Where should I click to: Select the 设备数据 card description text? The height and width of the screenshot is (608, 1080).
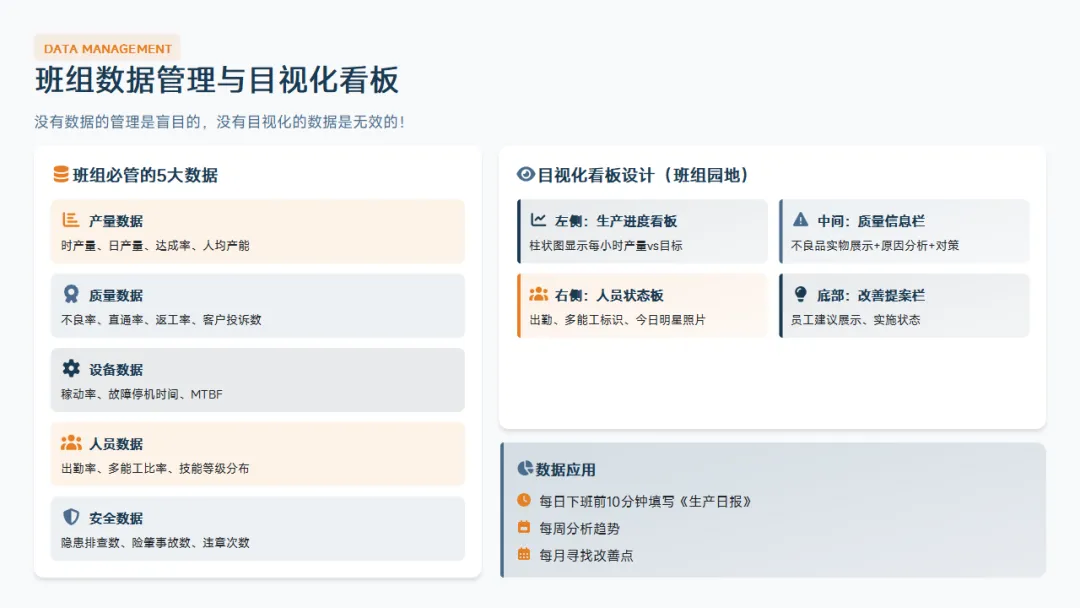[x=142, y=394]
